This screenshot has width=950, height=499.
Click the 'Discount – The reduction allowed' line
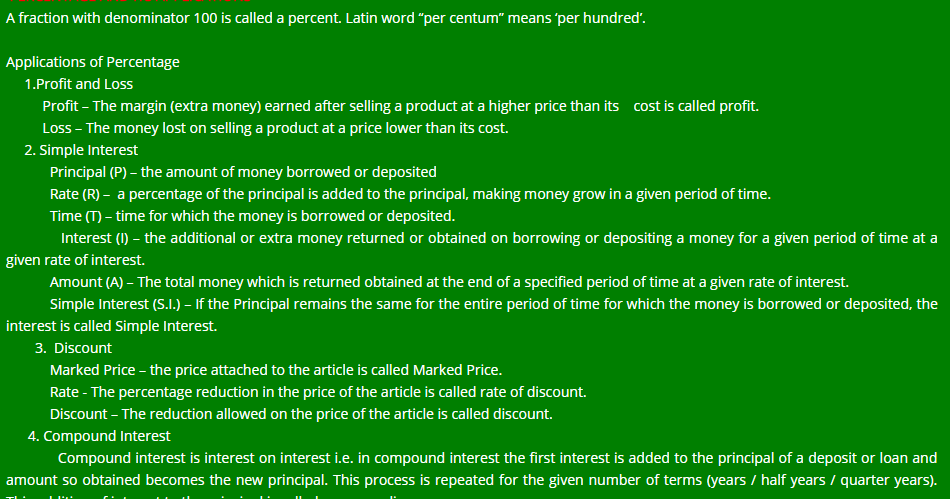coord(301,414)
